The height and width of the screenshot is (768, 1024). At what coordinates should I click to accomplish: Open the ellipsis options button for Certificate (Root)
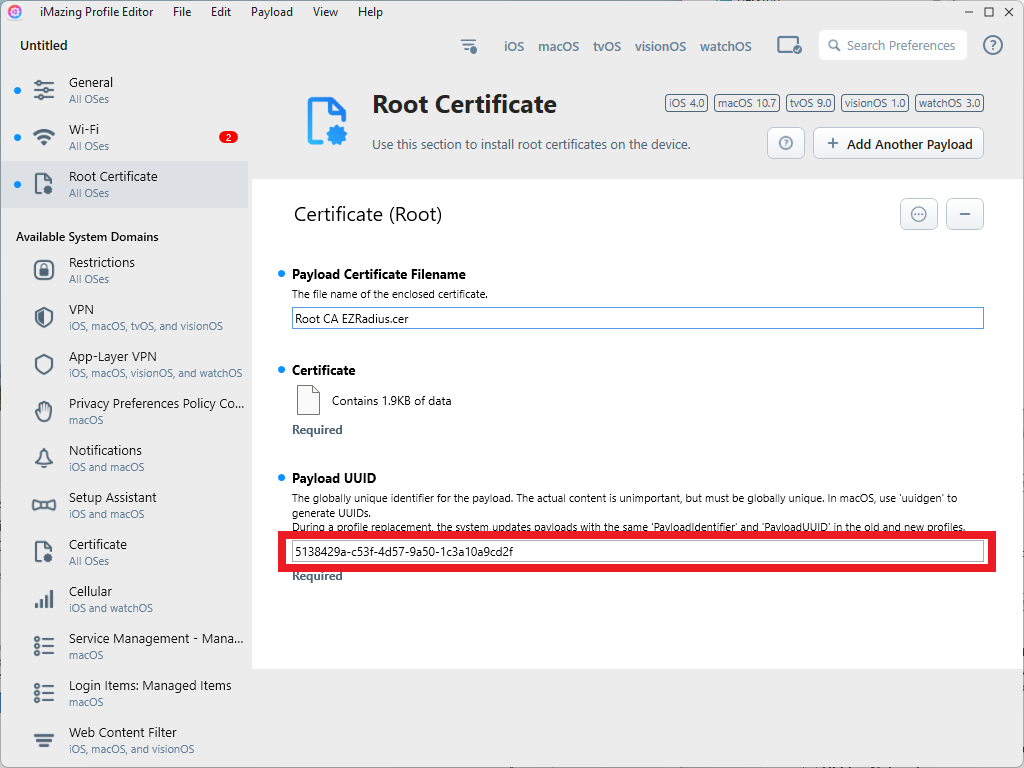click(x=919, y=214)
